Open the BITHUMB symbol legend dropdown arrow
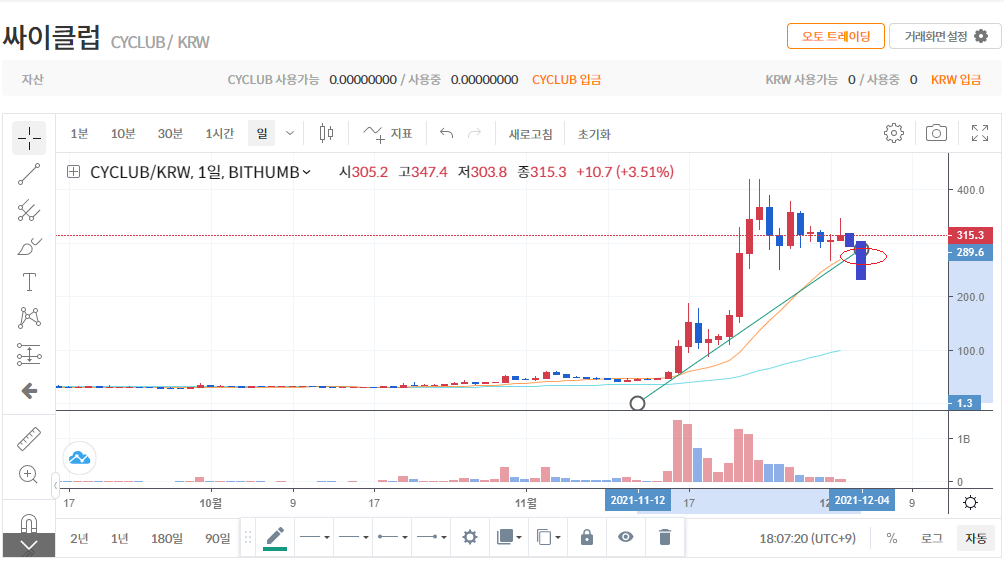1004x561 pixels. click(x=307, y=172)
